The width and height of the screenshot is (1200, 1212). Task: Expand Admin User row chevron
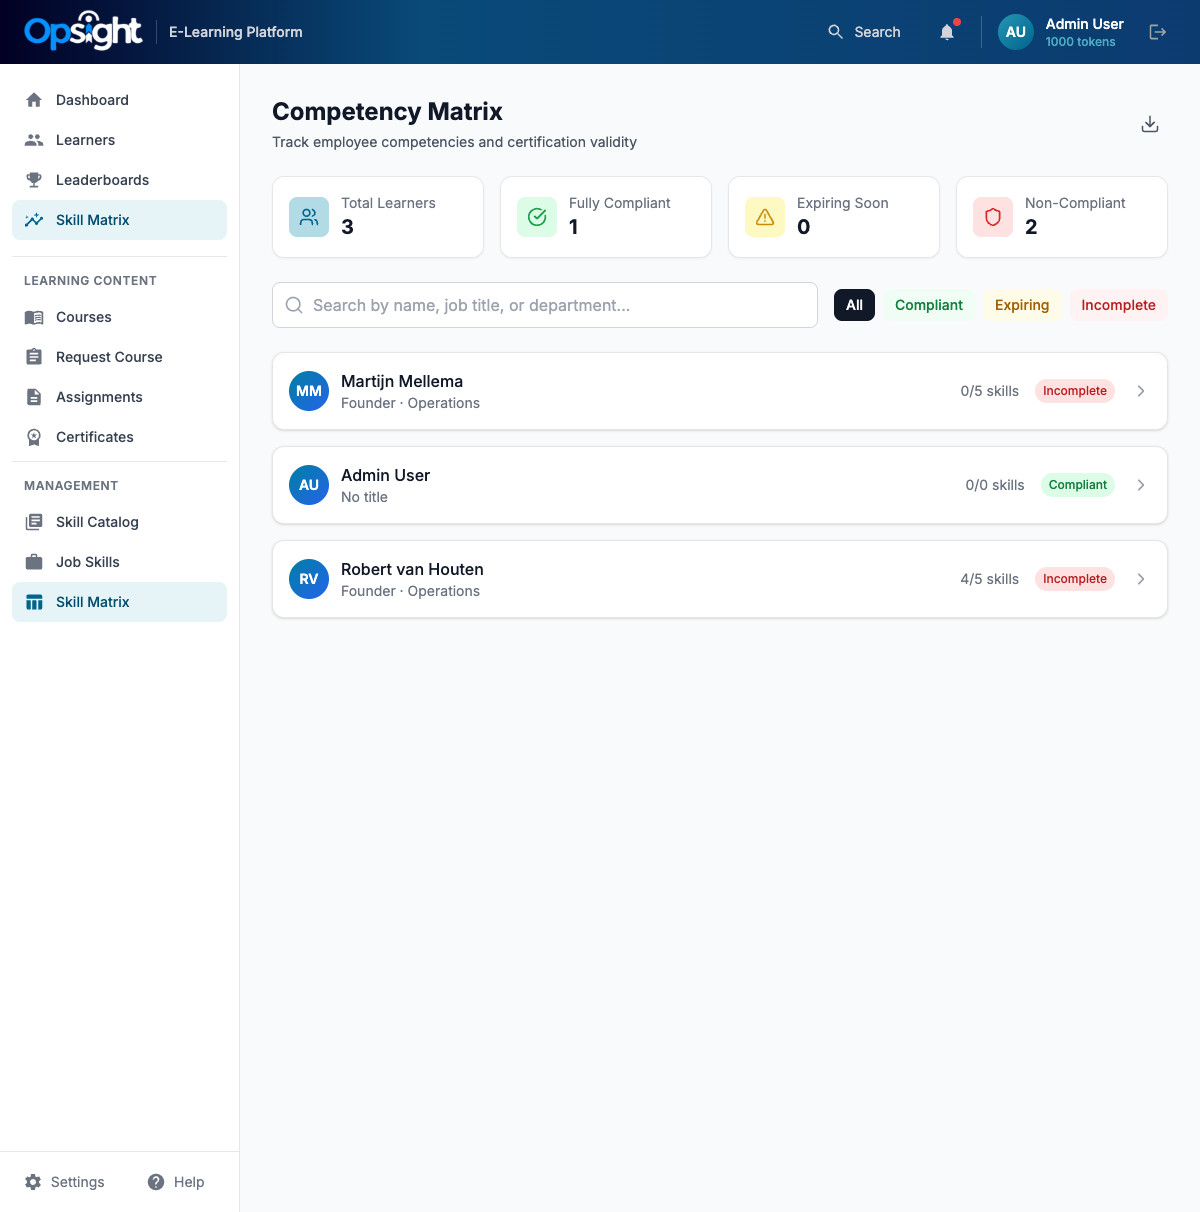(x=1141, y=485)
